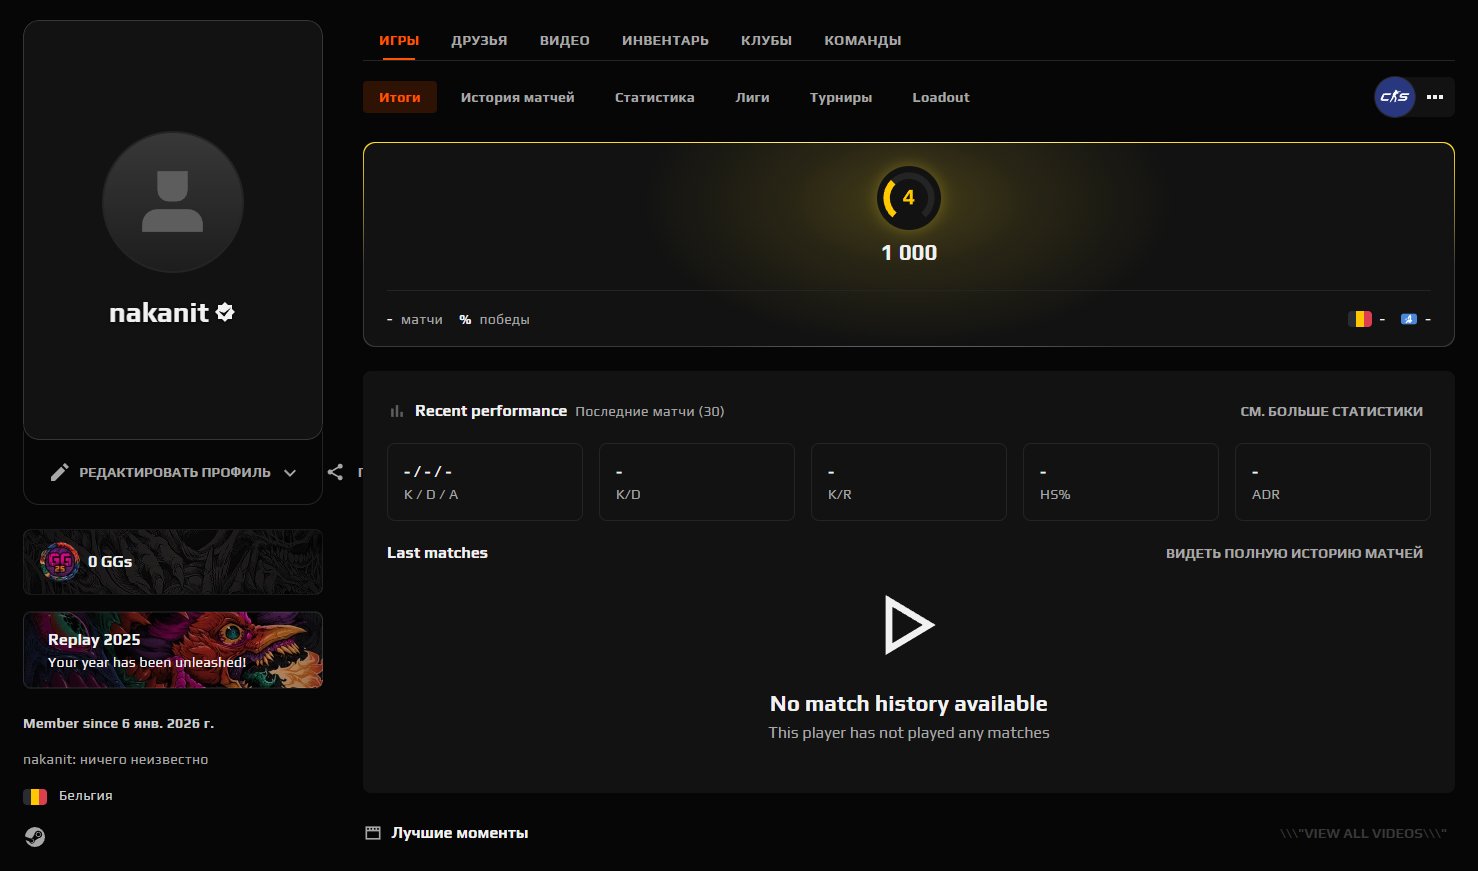Open the Инвентарь tab
Screen dimensions: 1478x871
[x=665, y=41]
